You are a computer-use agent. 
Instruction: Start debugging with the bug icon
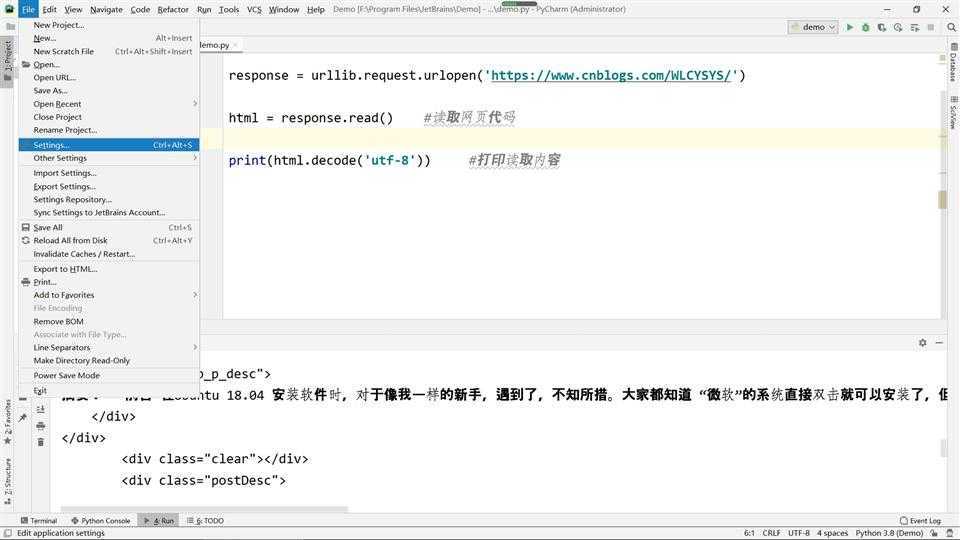tap(865, 27)
